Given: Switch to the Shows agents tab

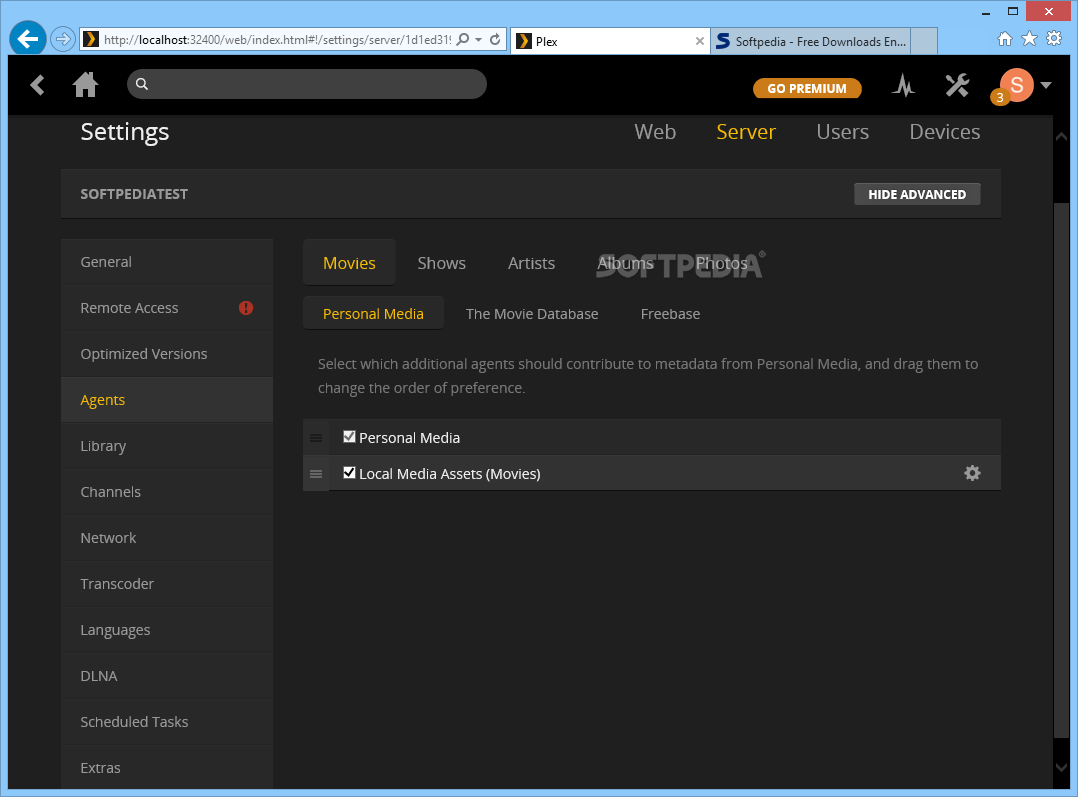Looking at the screenshot, I should tap(441, 263).
